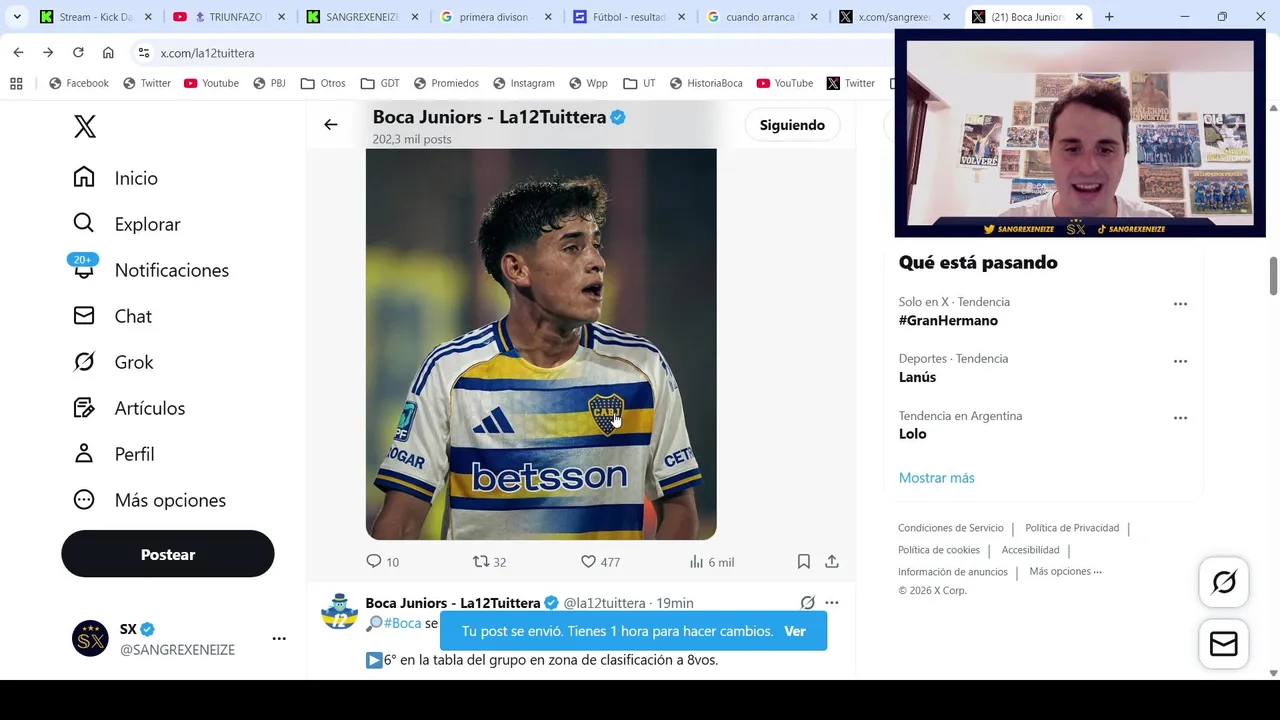Viewport: 1280px width, 720px height.
Task: Open Grok from sidebar
Action: 113,362
